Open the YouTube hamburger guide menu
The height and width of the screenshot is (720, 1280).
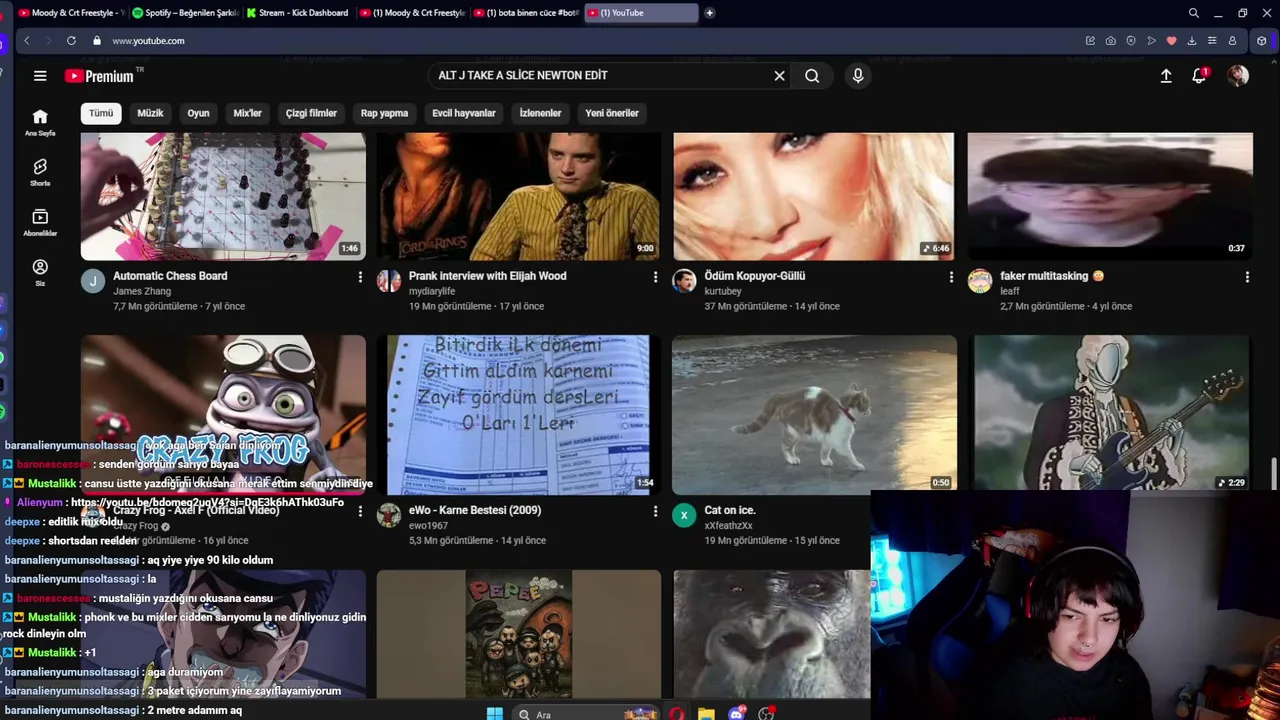click(x=40, y=76)
